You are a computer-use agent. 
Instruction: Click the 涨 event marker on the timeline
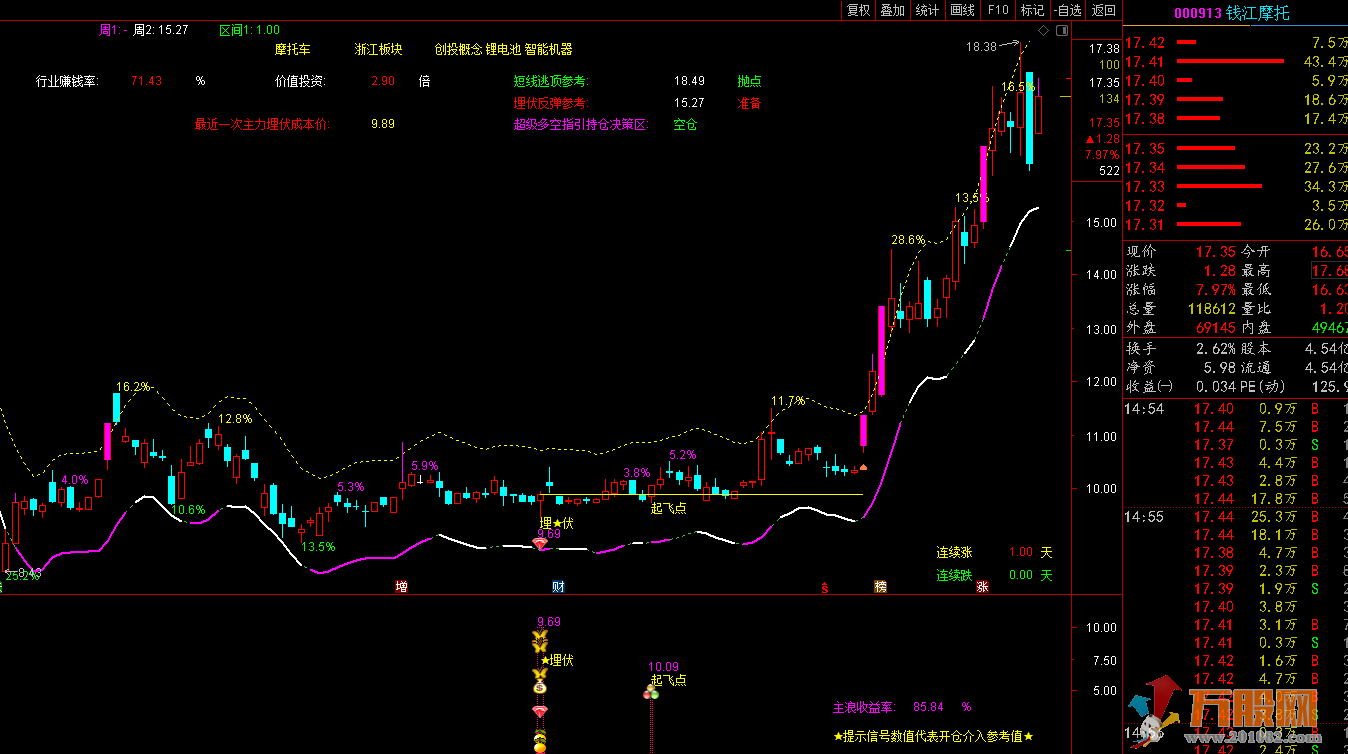coord(983,586)
